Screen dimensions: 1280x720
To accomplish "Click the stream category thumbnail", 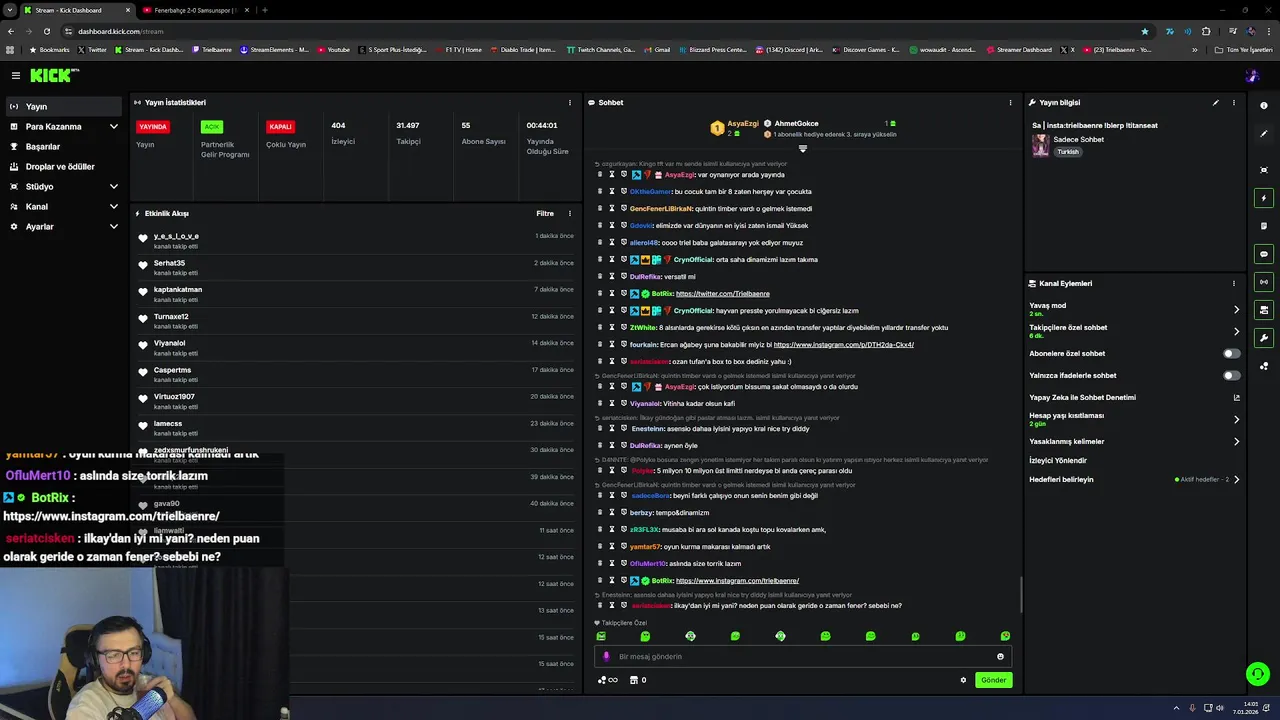I will [1041, 146].
